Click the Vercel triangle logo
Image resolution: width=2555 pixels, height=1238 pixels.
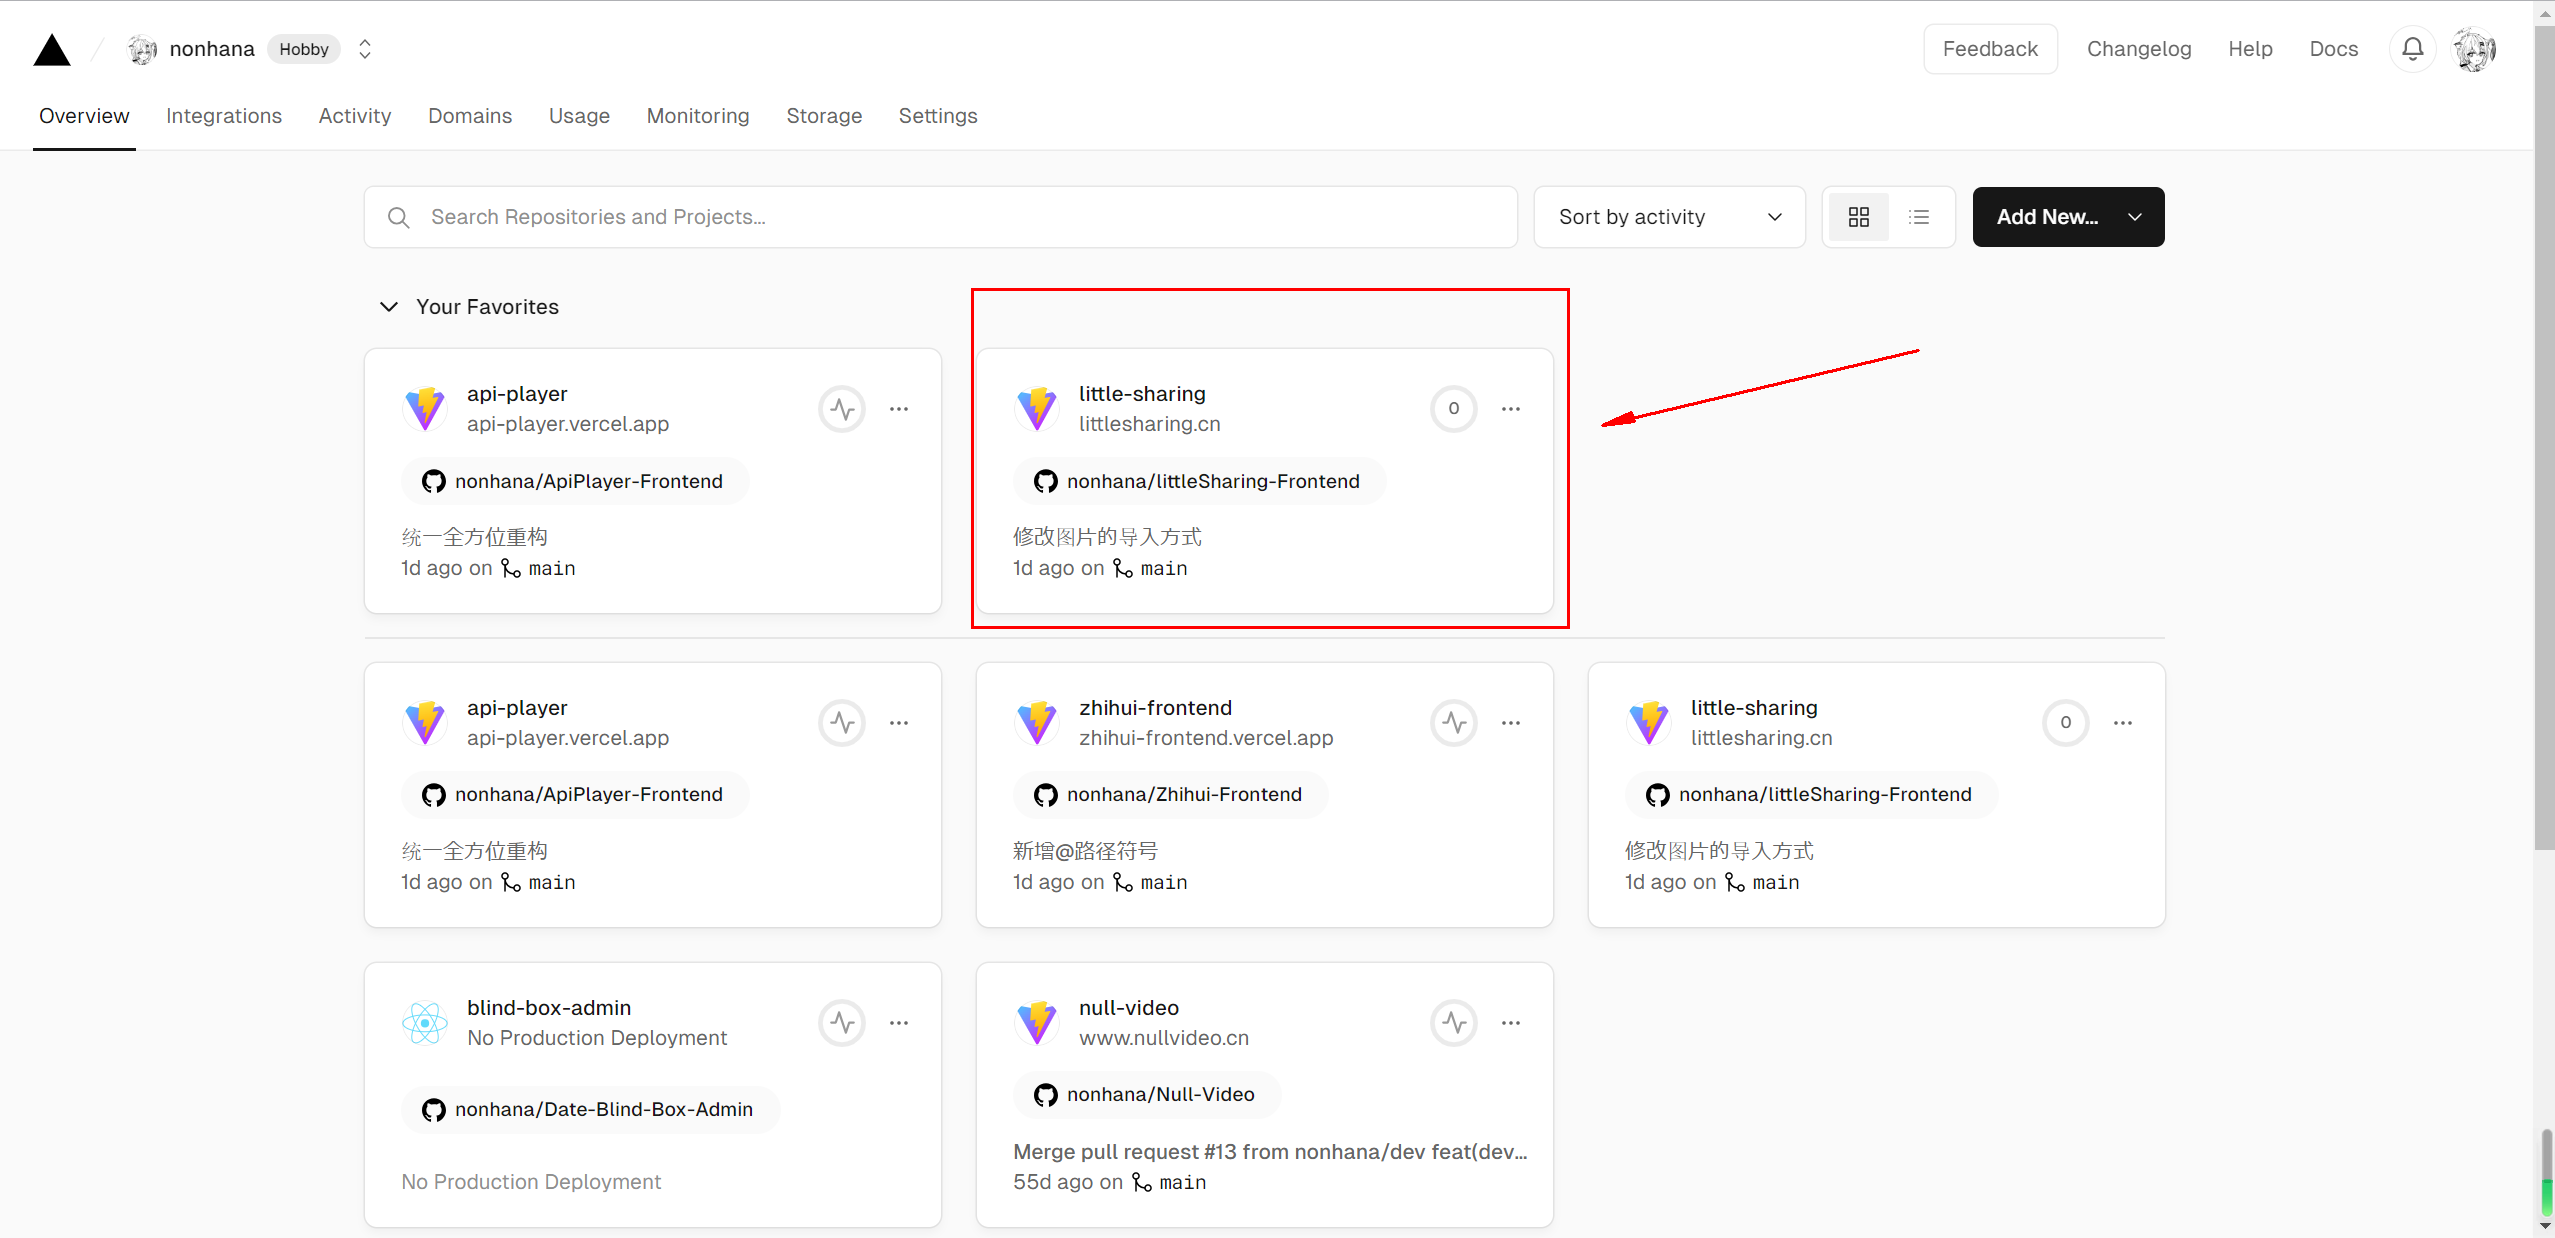(52, 50)
